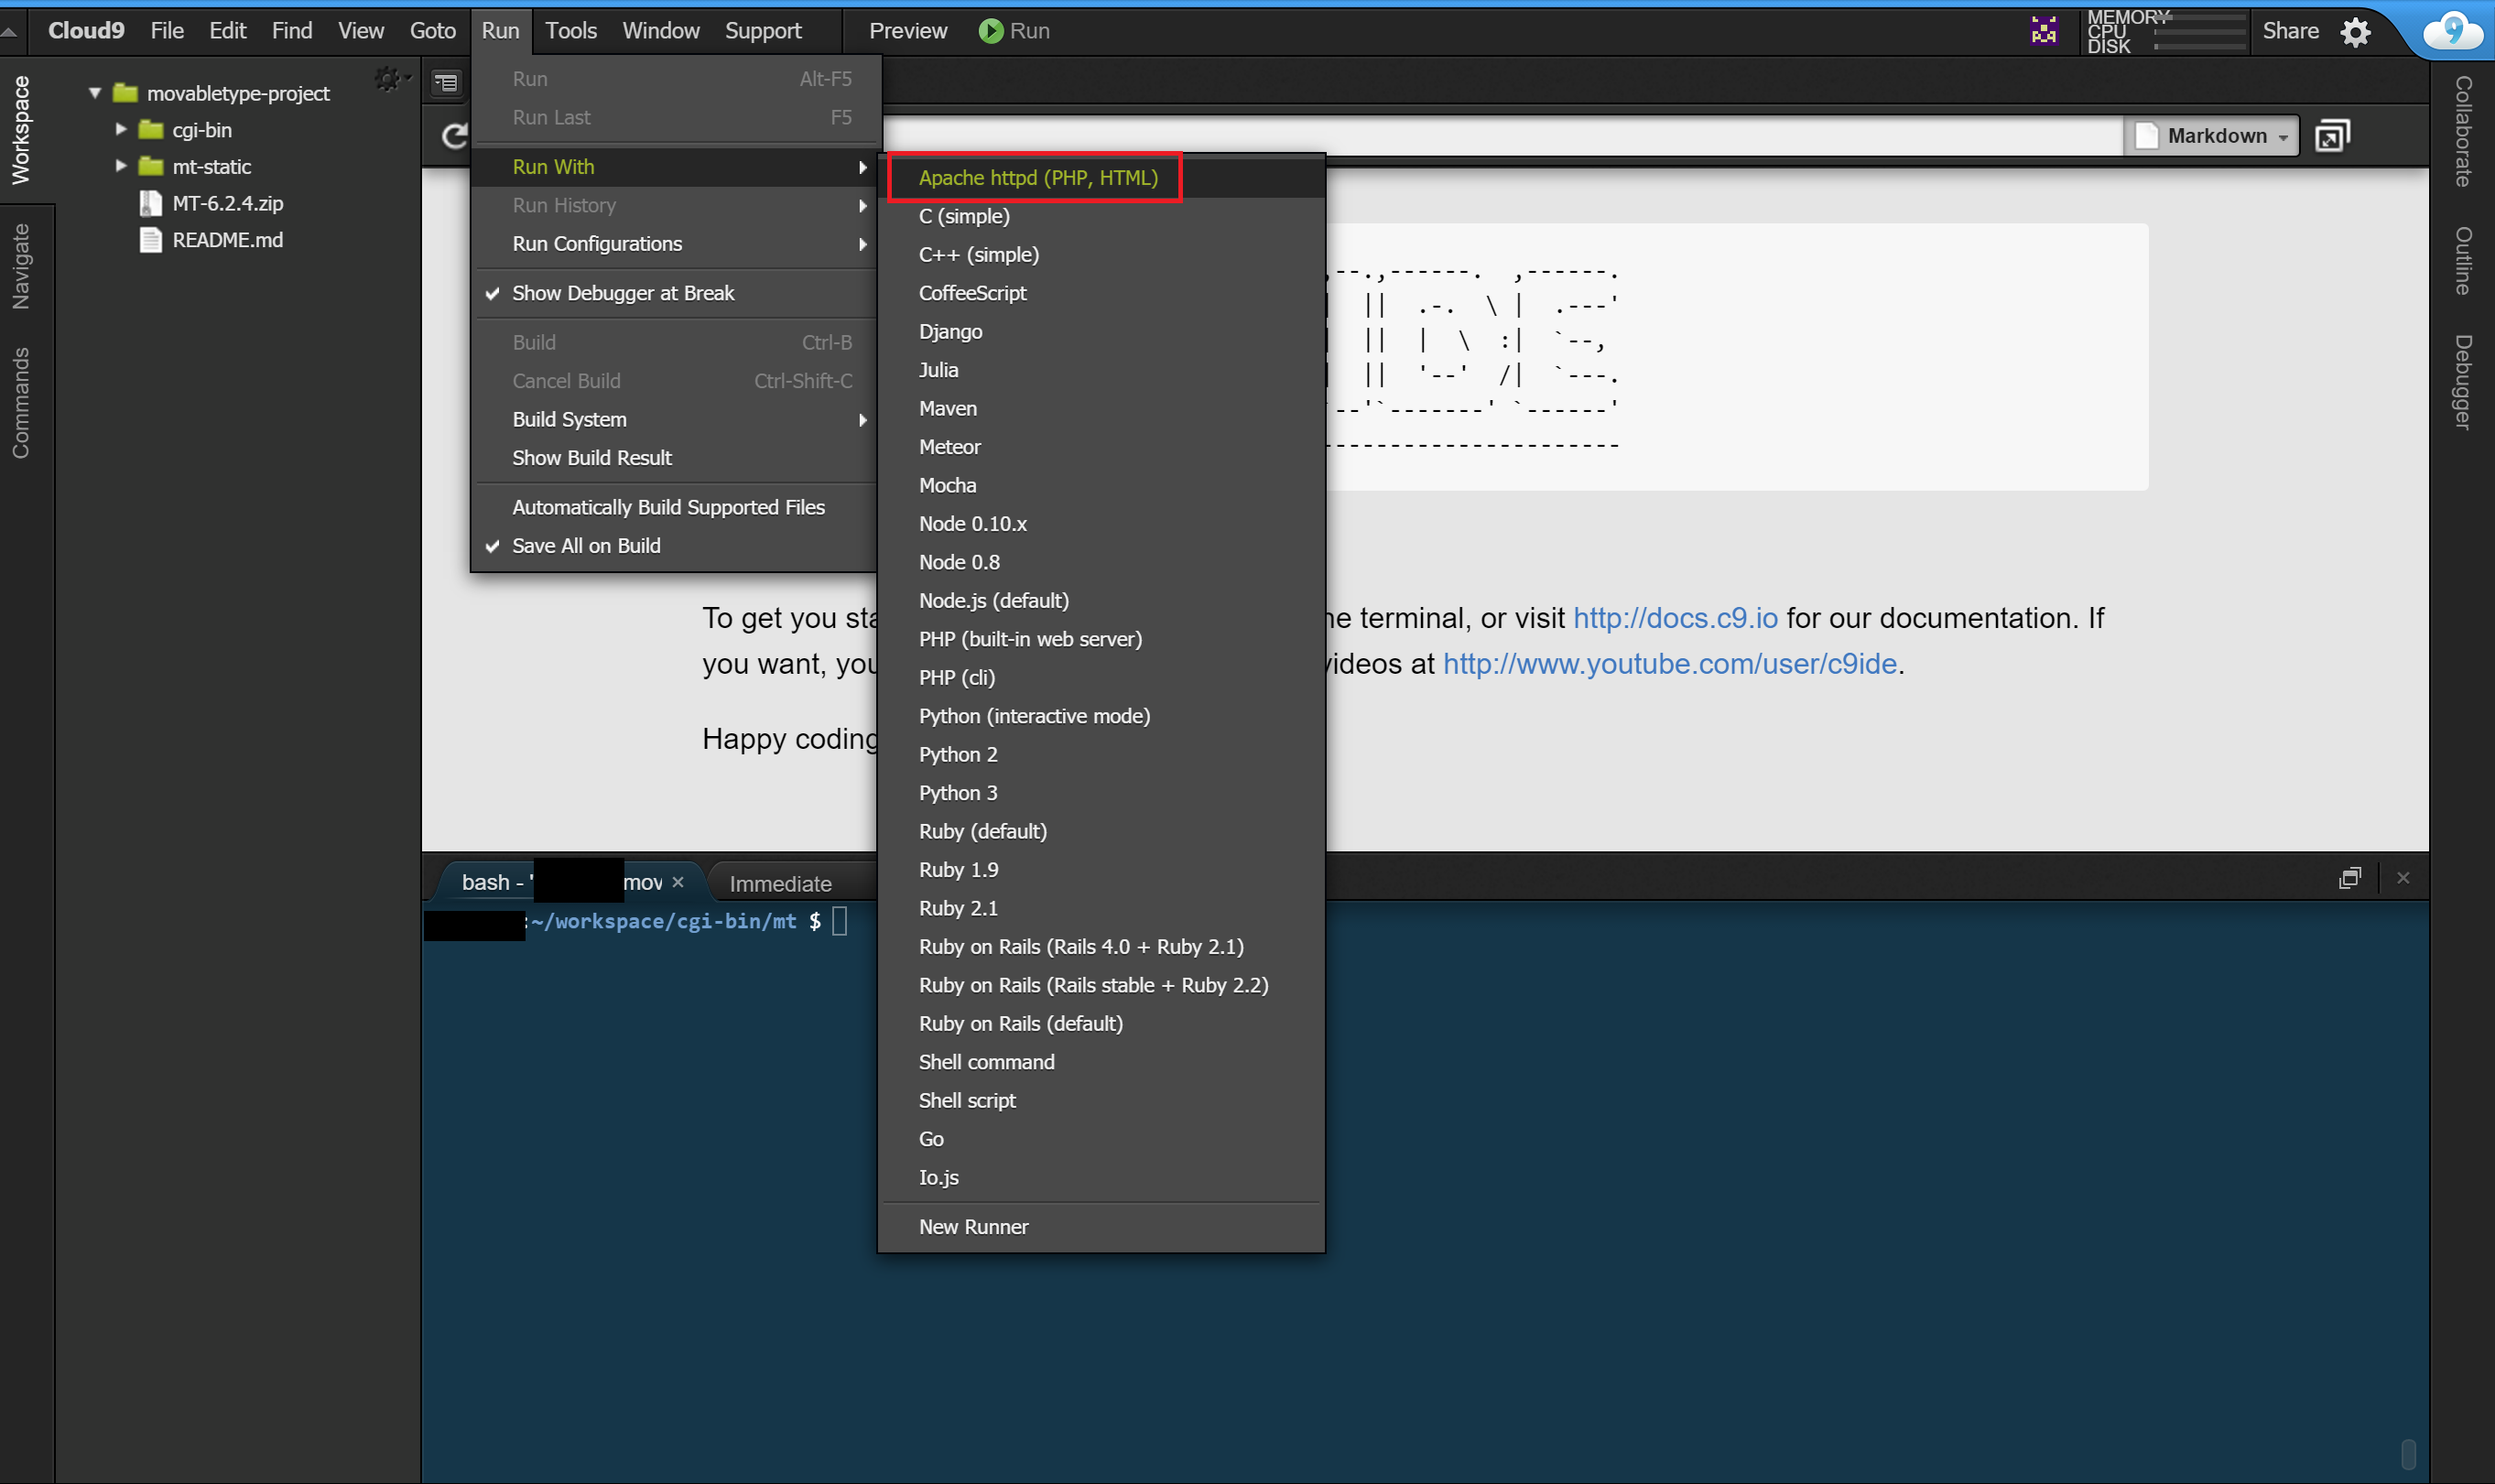Open the youtube.com/user/c9ide link
This screenshot has width=2495, height=1484.
click(x=1669, y=664)
